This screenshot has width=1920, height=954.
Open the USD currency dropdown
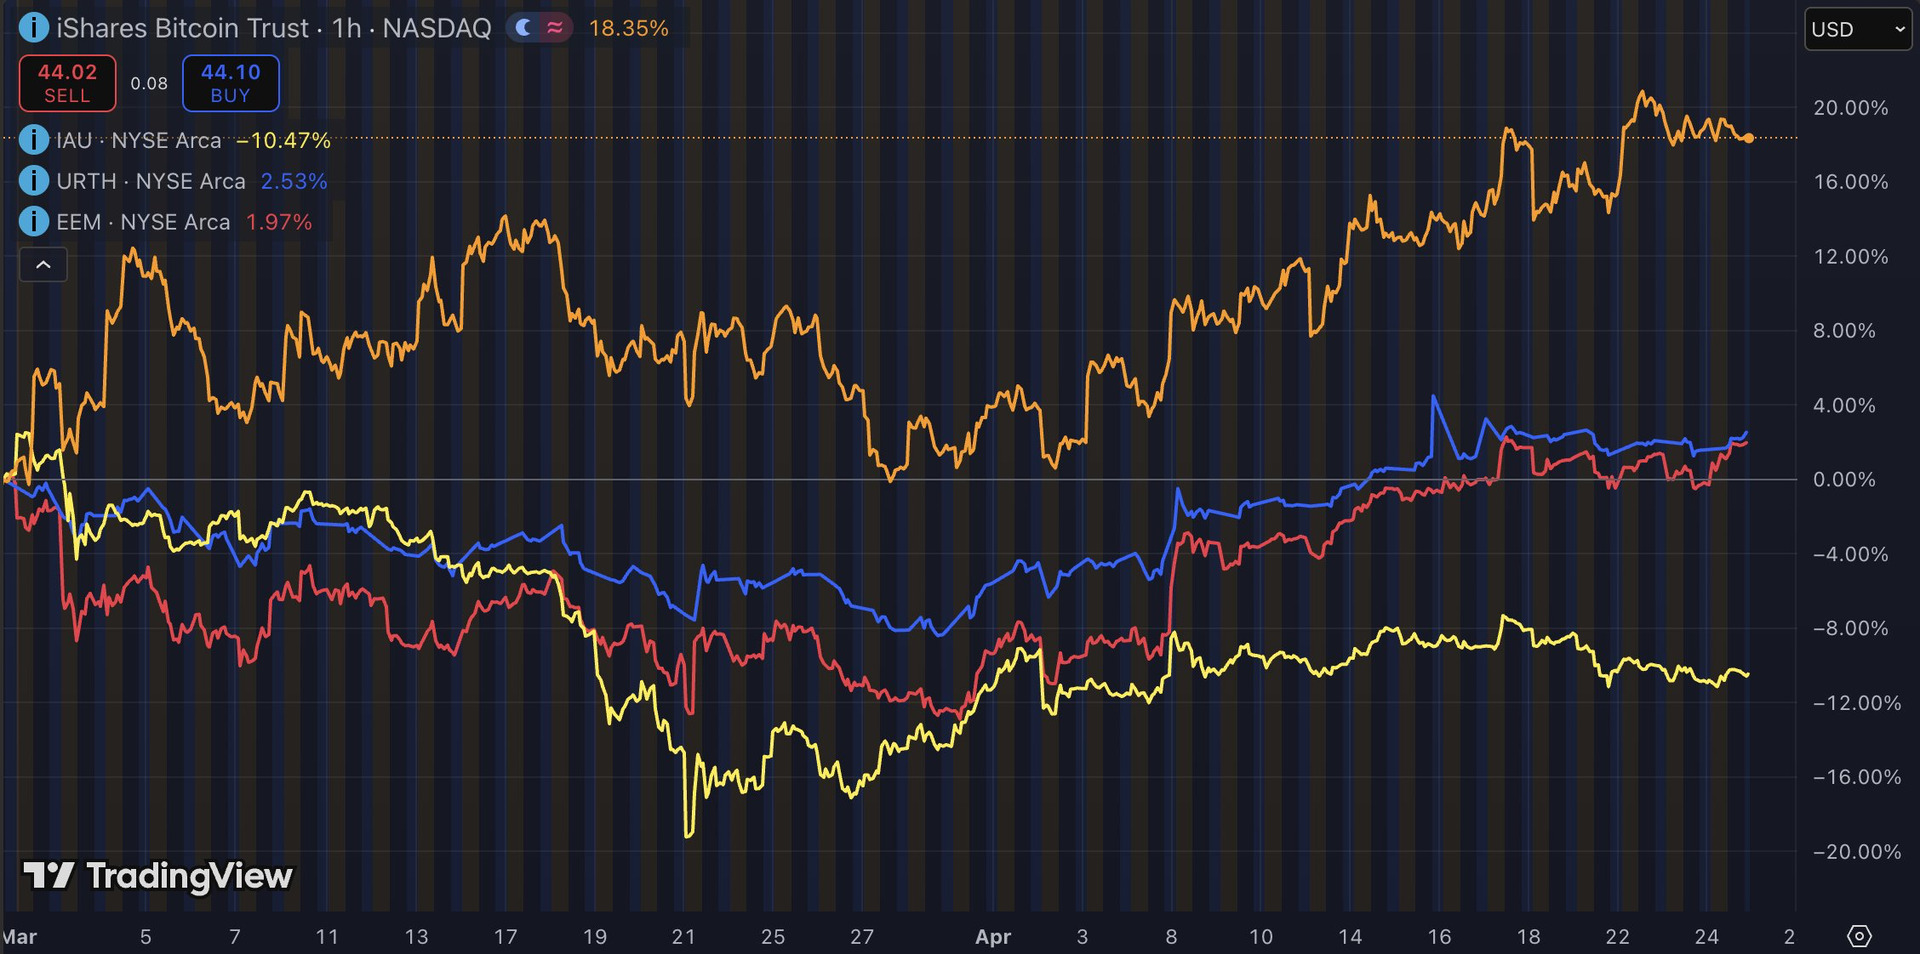click(1858, 29)
